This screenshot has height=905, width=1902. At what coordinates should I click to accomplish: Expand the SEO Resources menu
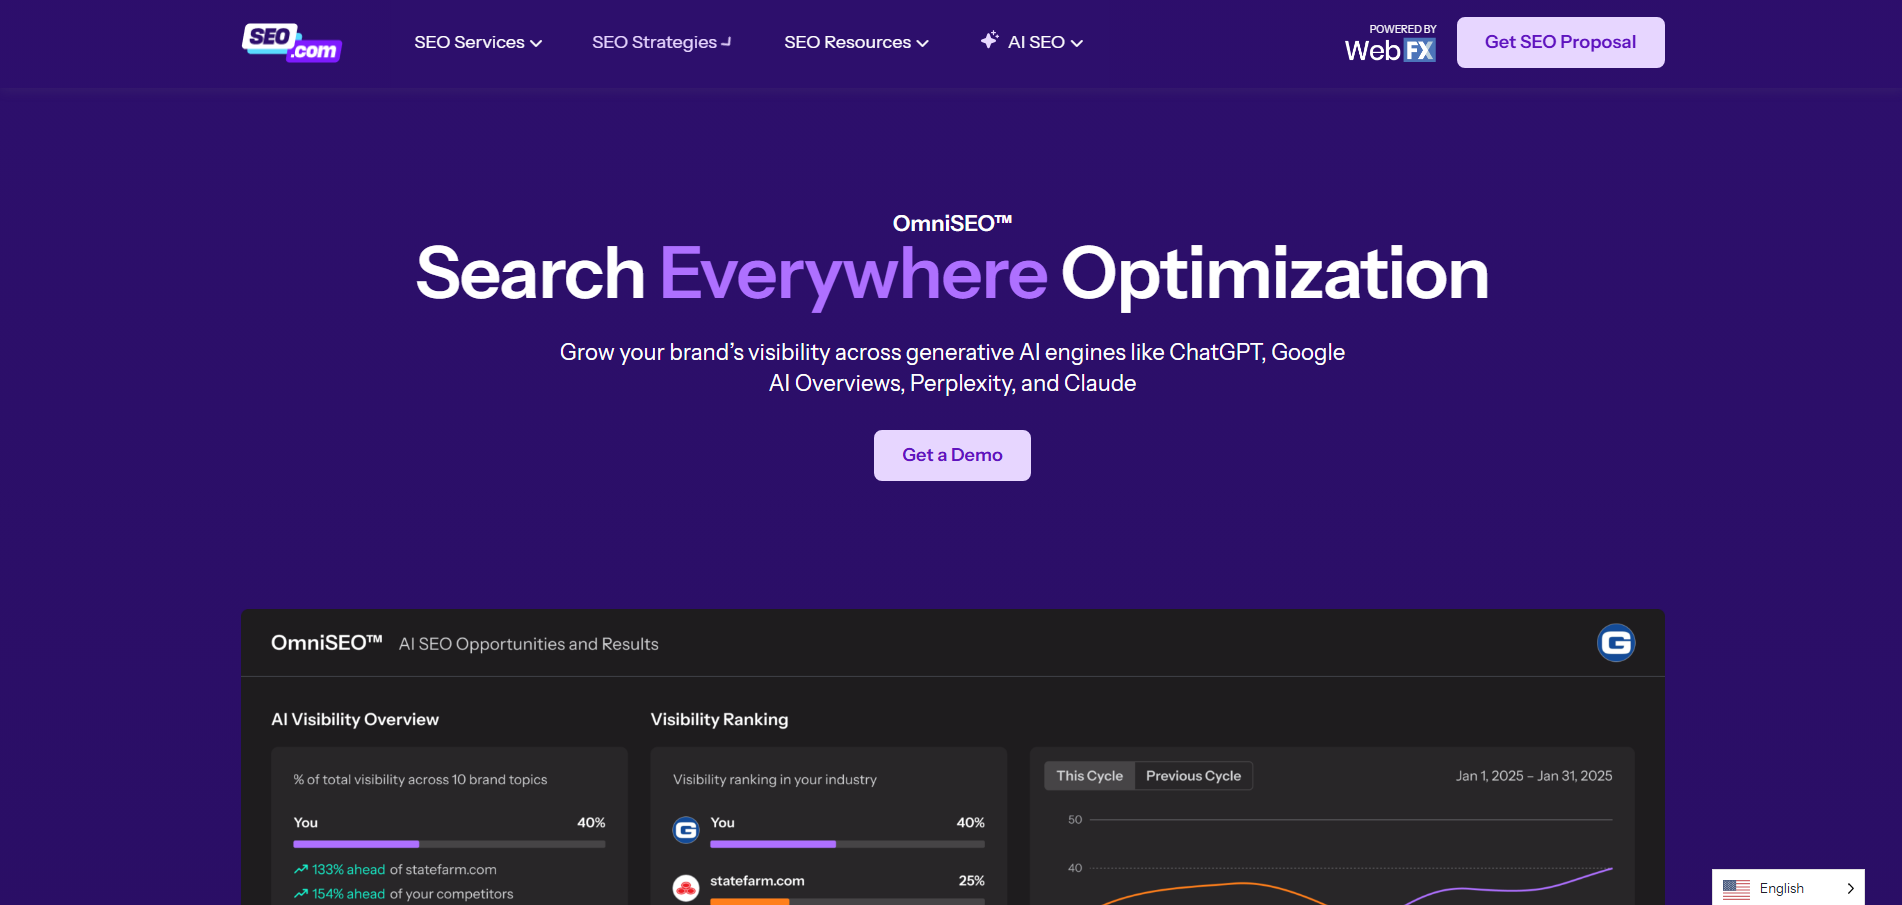pos(855,42)
